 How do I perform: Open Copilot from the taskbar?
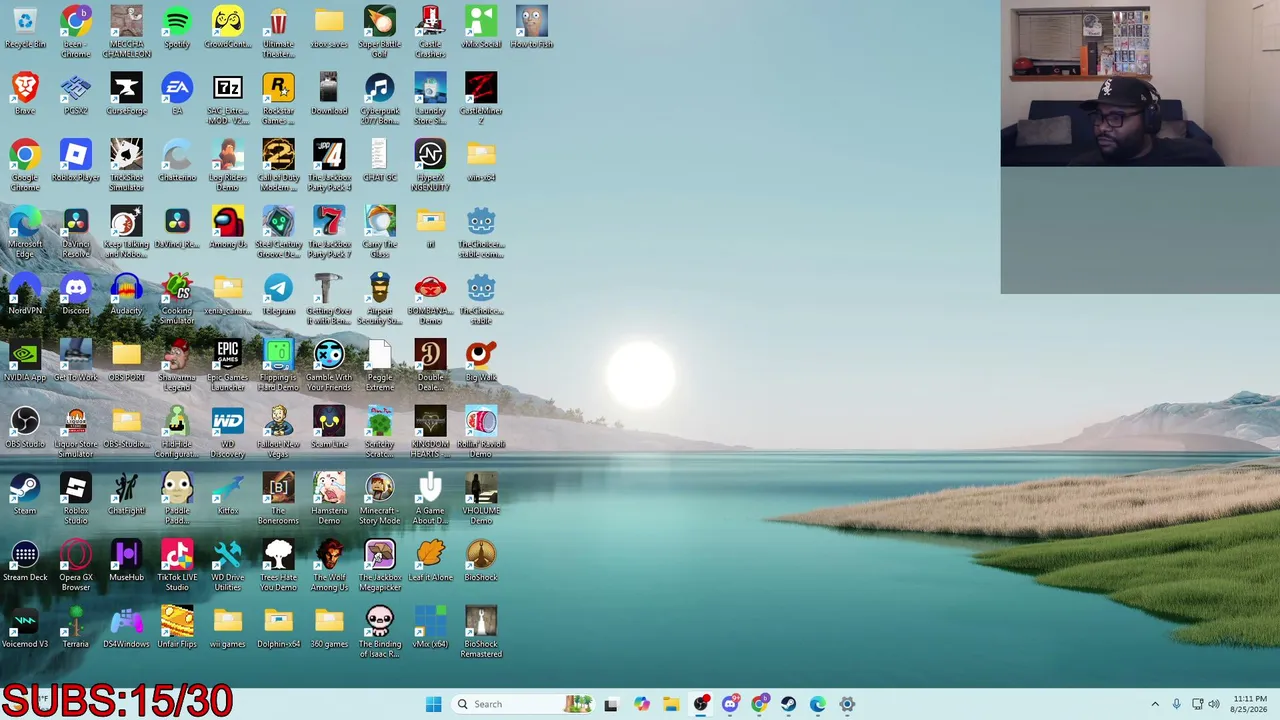pos(642,704)
